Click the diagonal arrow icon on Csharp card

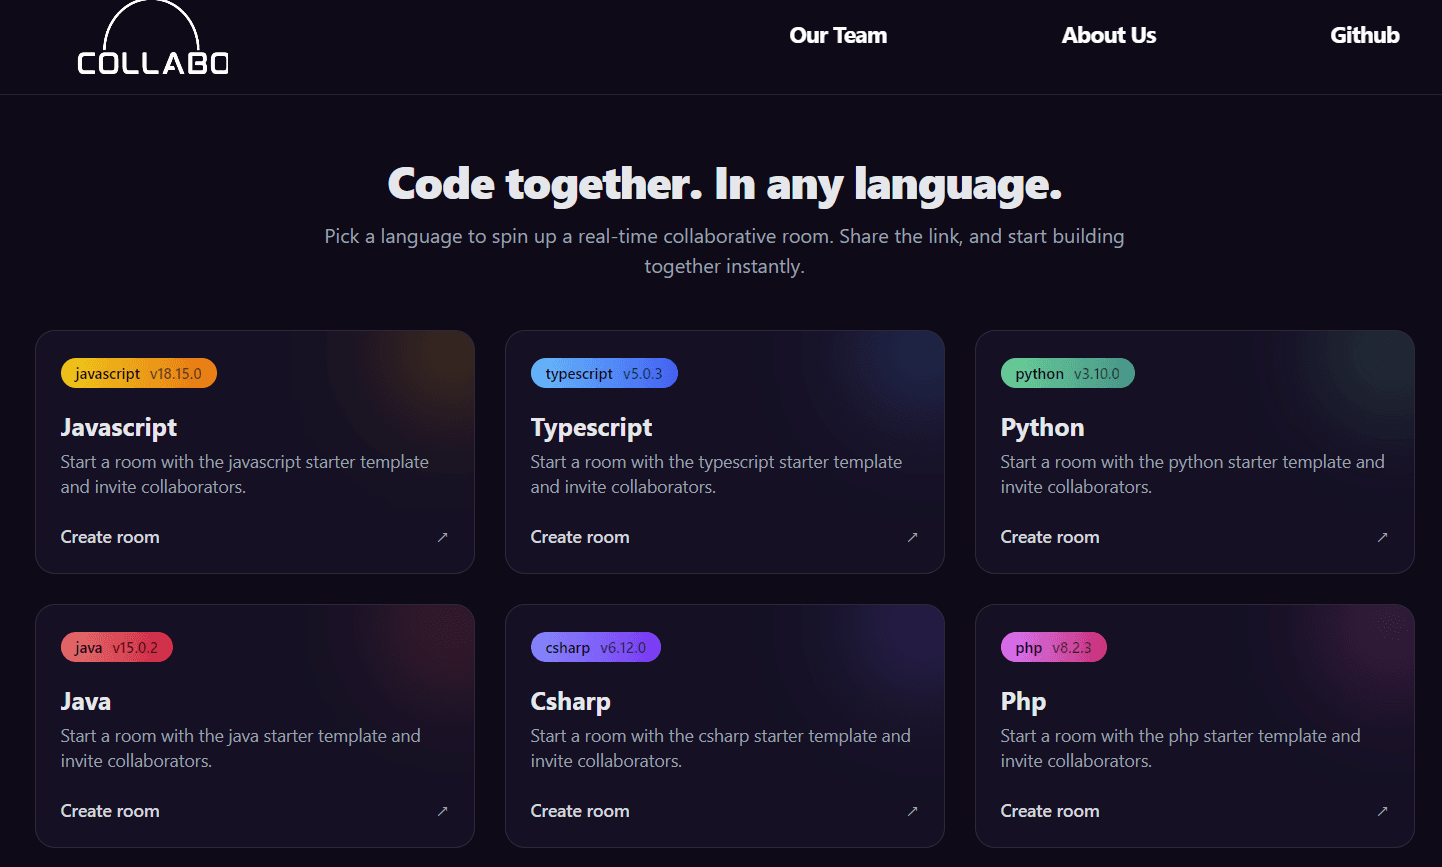pos(912,811)
